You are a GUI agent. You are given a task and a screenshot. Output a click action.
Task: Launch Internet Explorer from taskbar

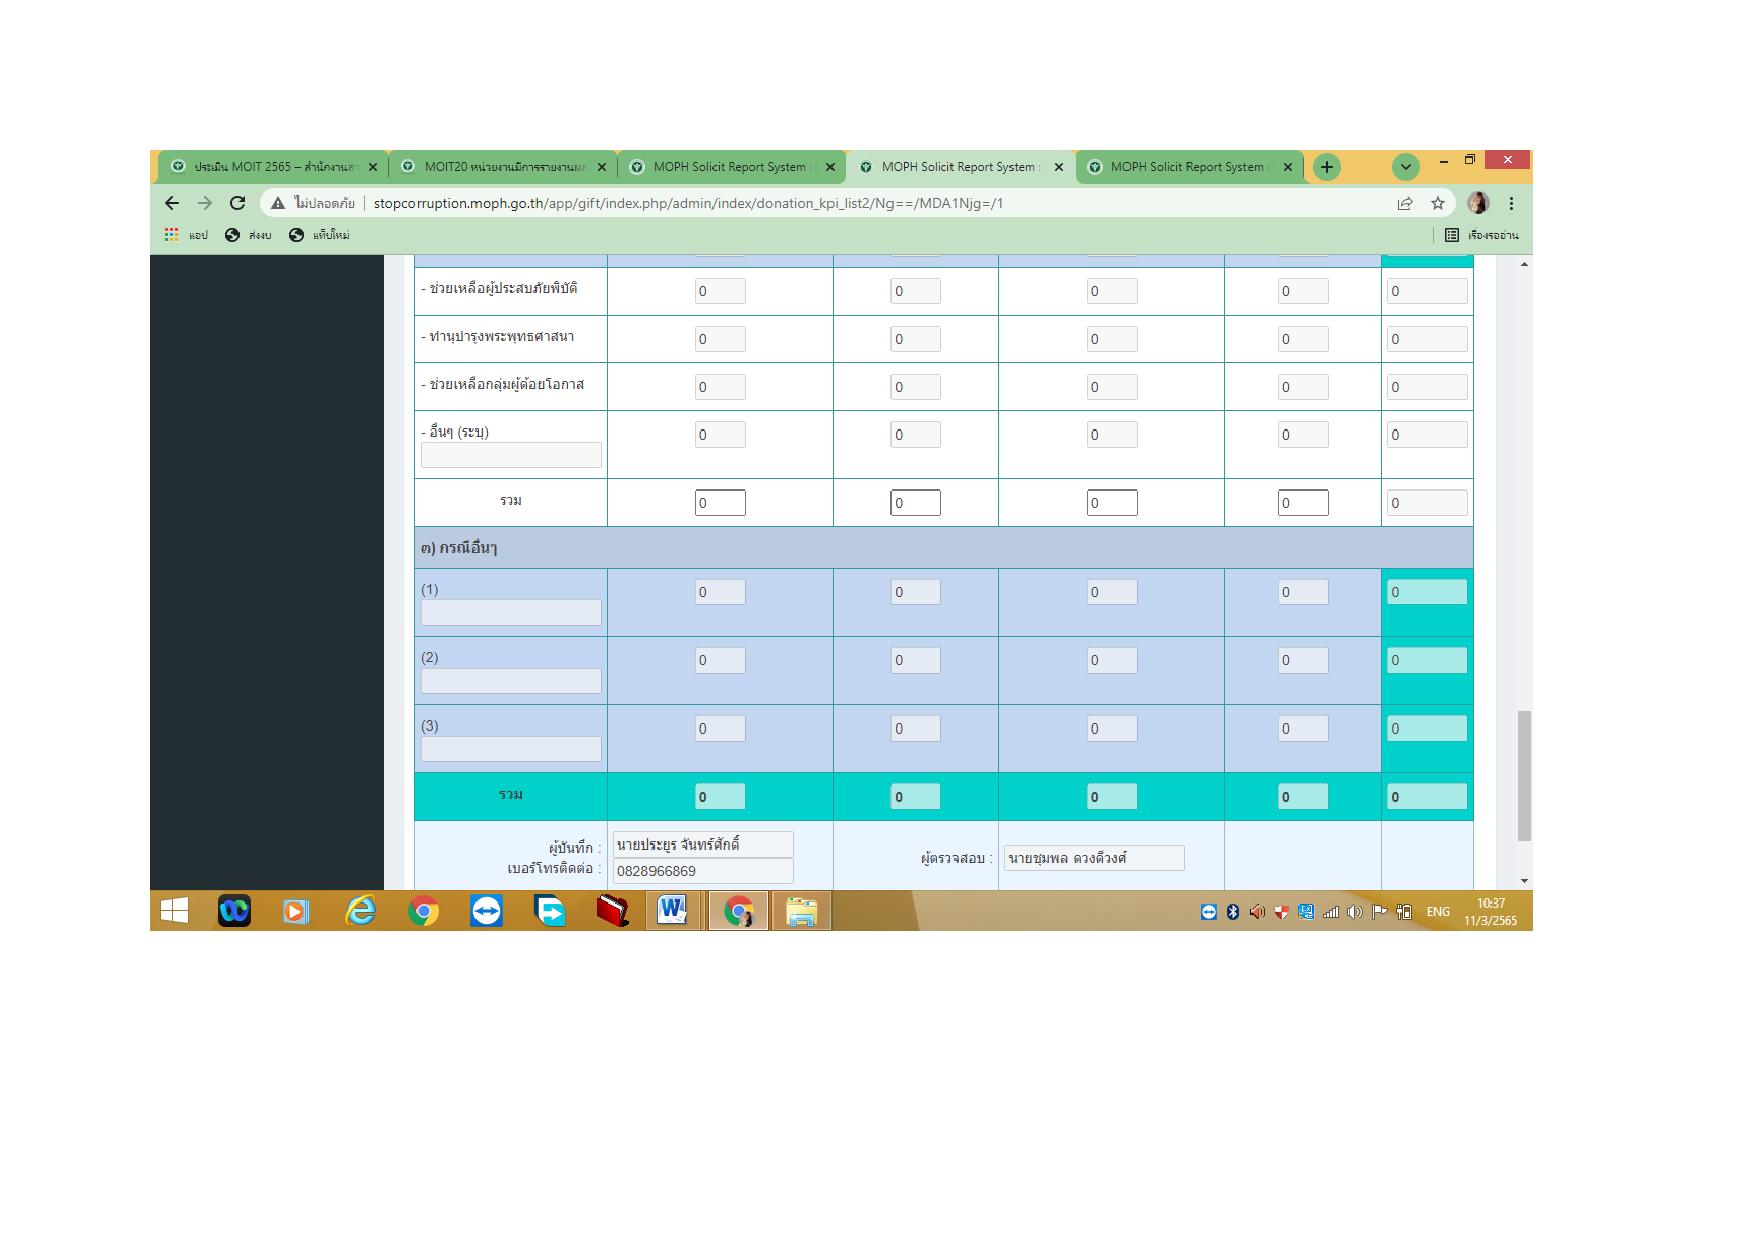coord(360,910)
